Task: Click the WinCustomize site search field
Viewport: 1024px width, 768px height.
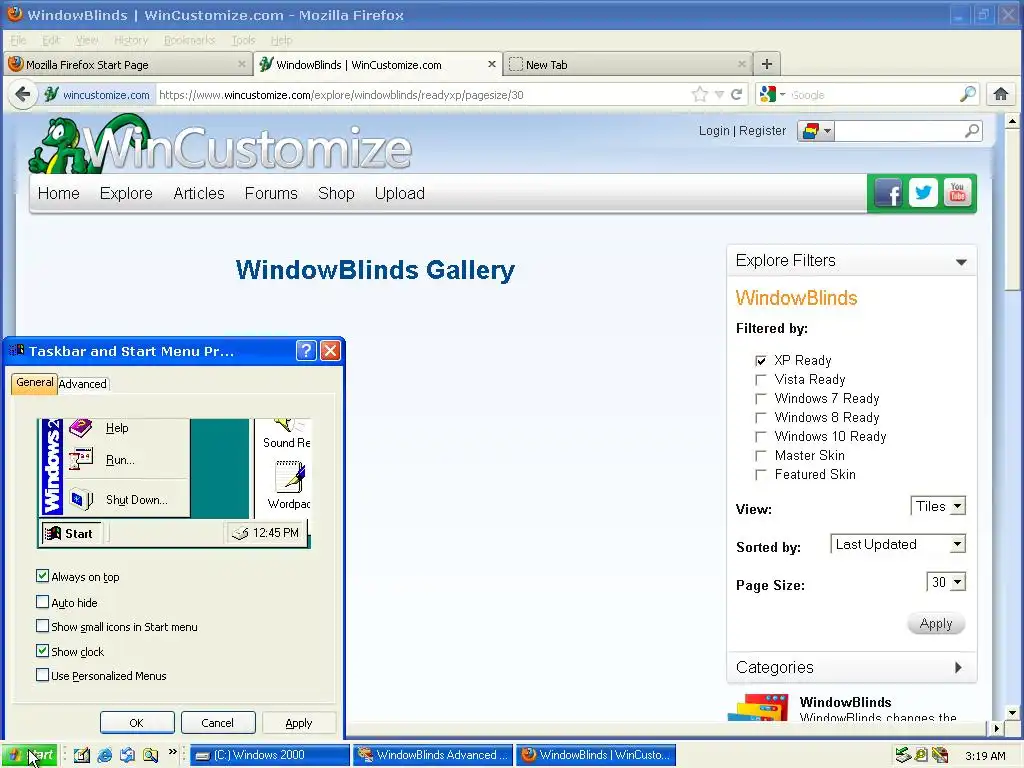Action: pyautogui.click(x=899, y=131)
